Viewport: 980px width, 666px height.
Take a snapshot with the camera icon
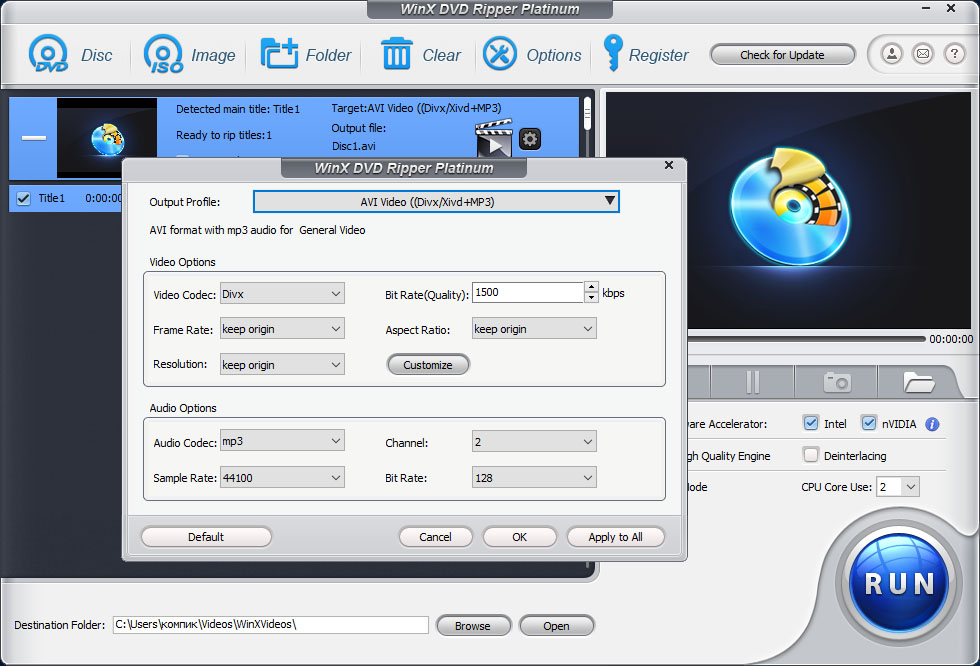click(837, 382)
